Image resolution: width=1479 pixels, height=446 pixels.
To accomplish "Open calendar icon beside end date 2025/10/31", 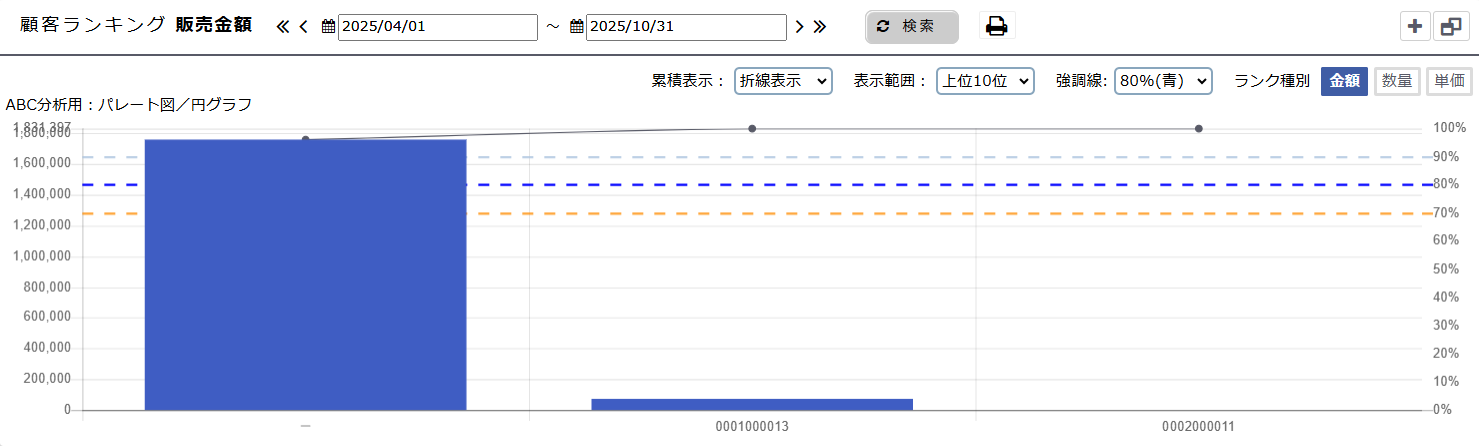I will click(576, 27).
